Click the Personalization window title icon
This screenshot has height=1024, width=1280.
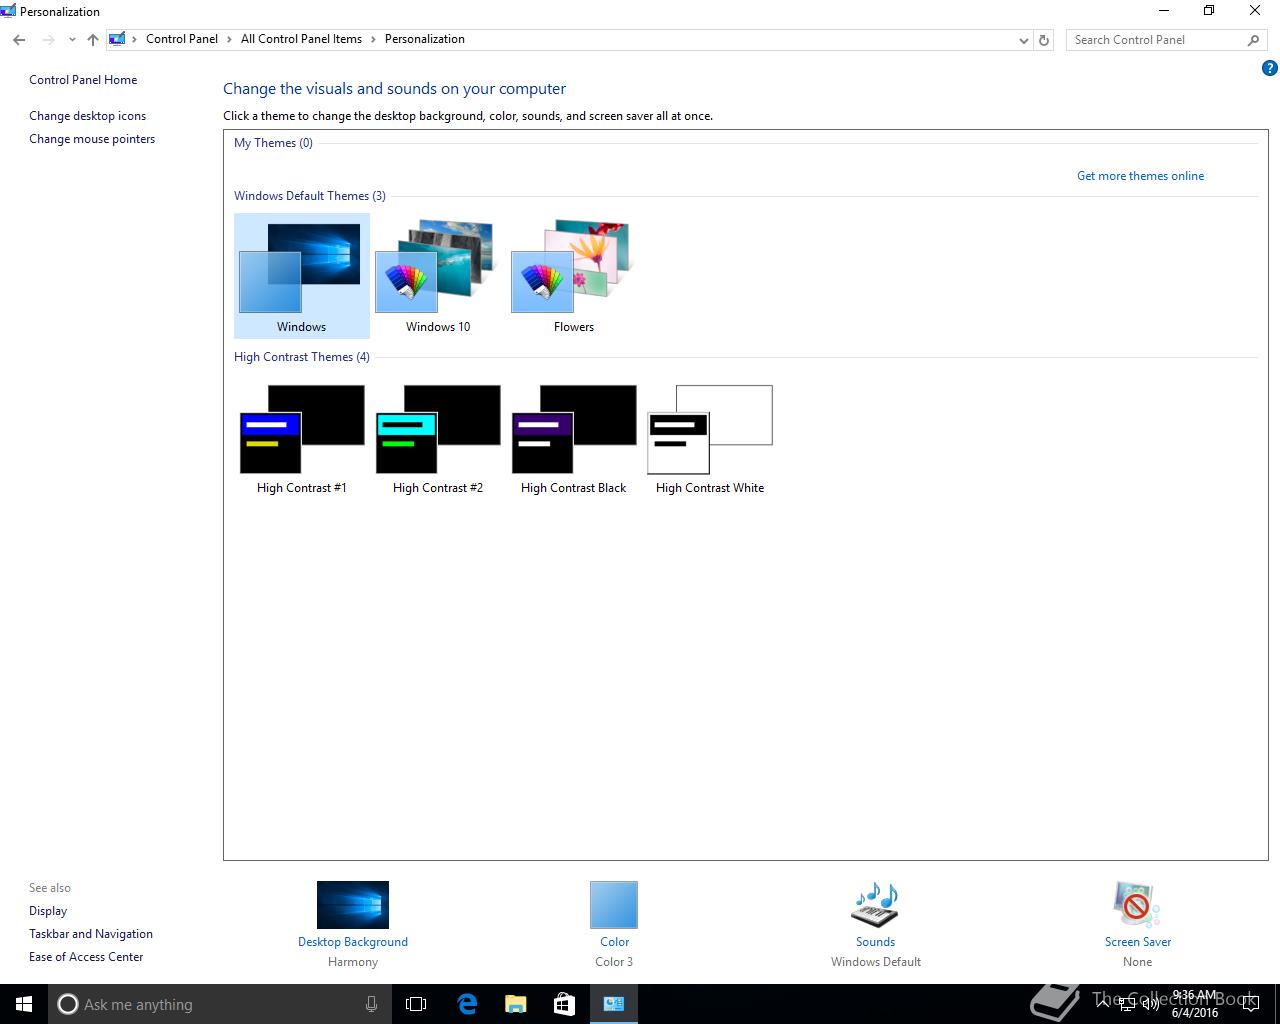(8, 11)
